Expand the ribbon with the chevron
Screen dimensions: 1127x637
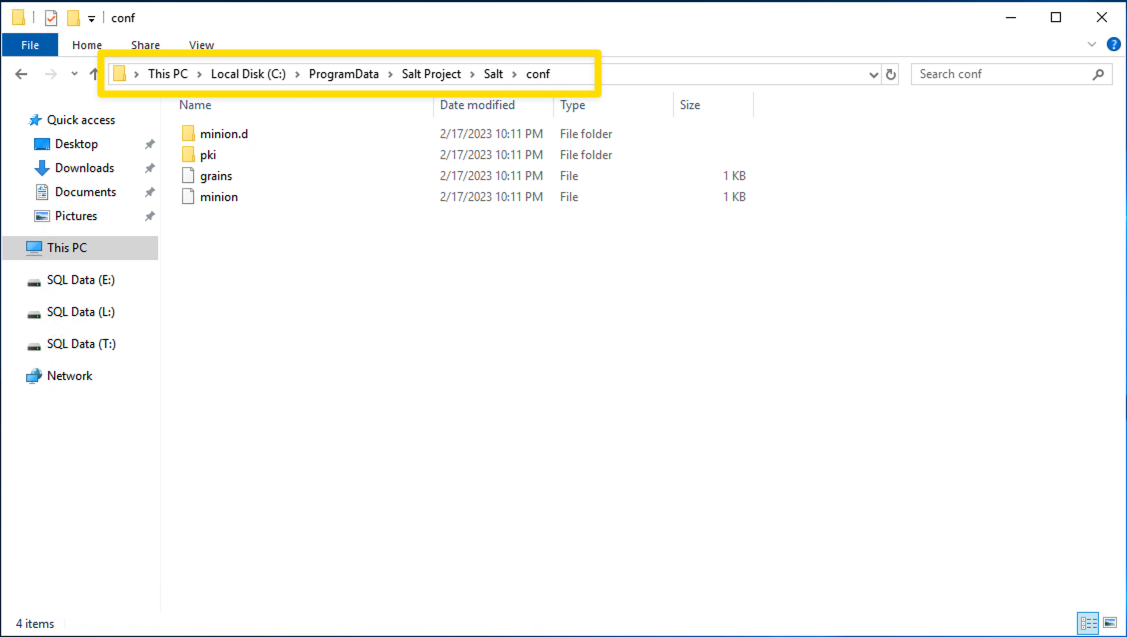pos(1092,44)
